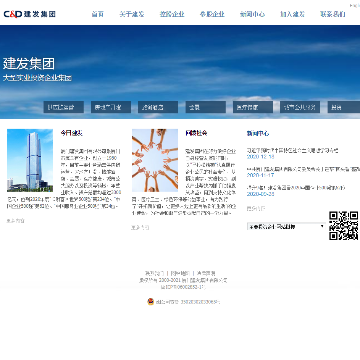Select the 房地产开发 banner button
Screen dimensions: 360x360
click(111, 107)
